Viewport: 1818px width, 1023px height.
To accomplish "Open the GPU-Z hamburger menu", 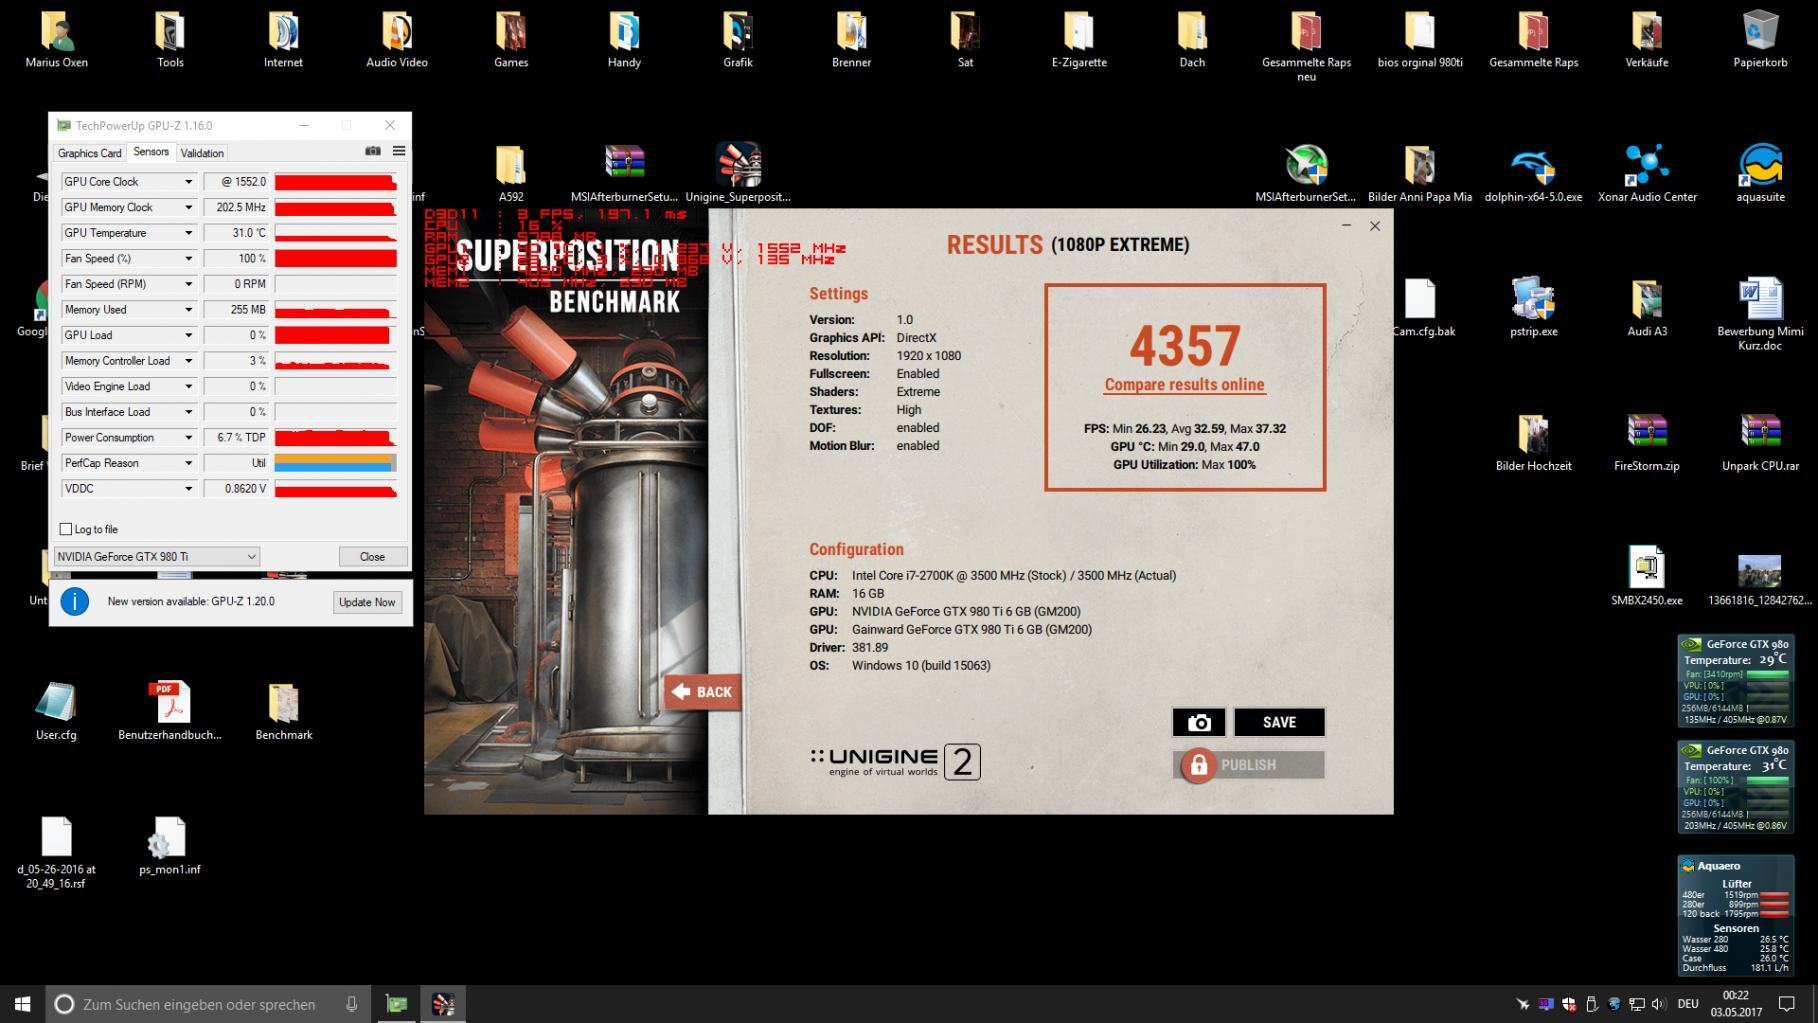I will point(399,151).
